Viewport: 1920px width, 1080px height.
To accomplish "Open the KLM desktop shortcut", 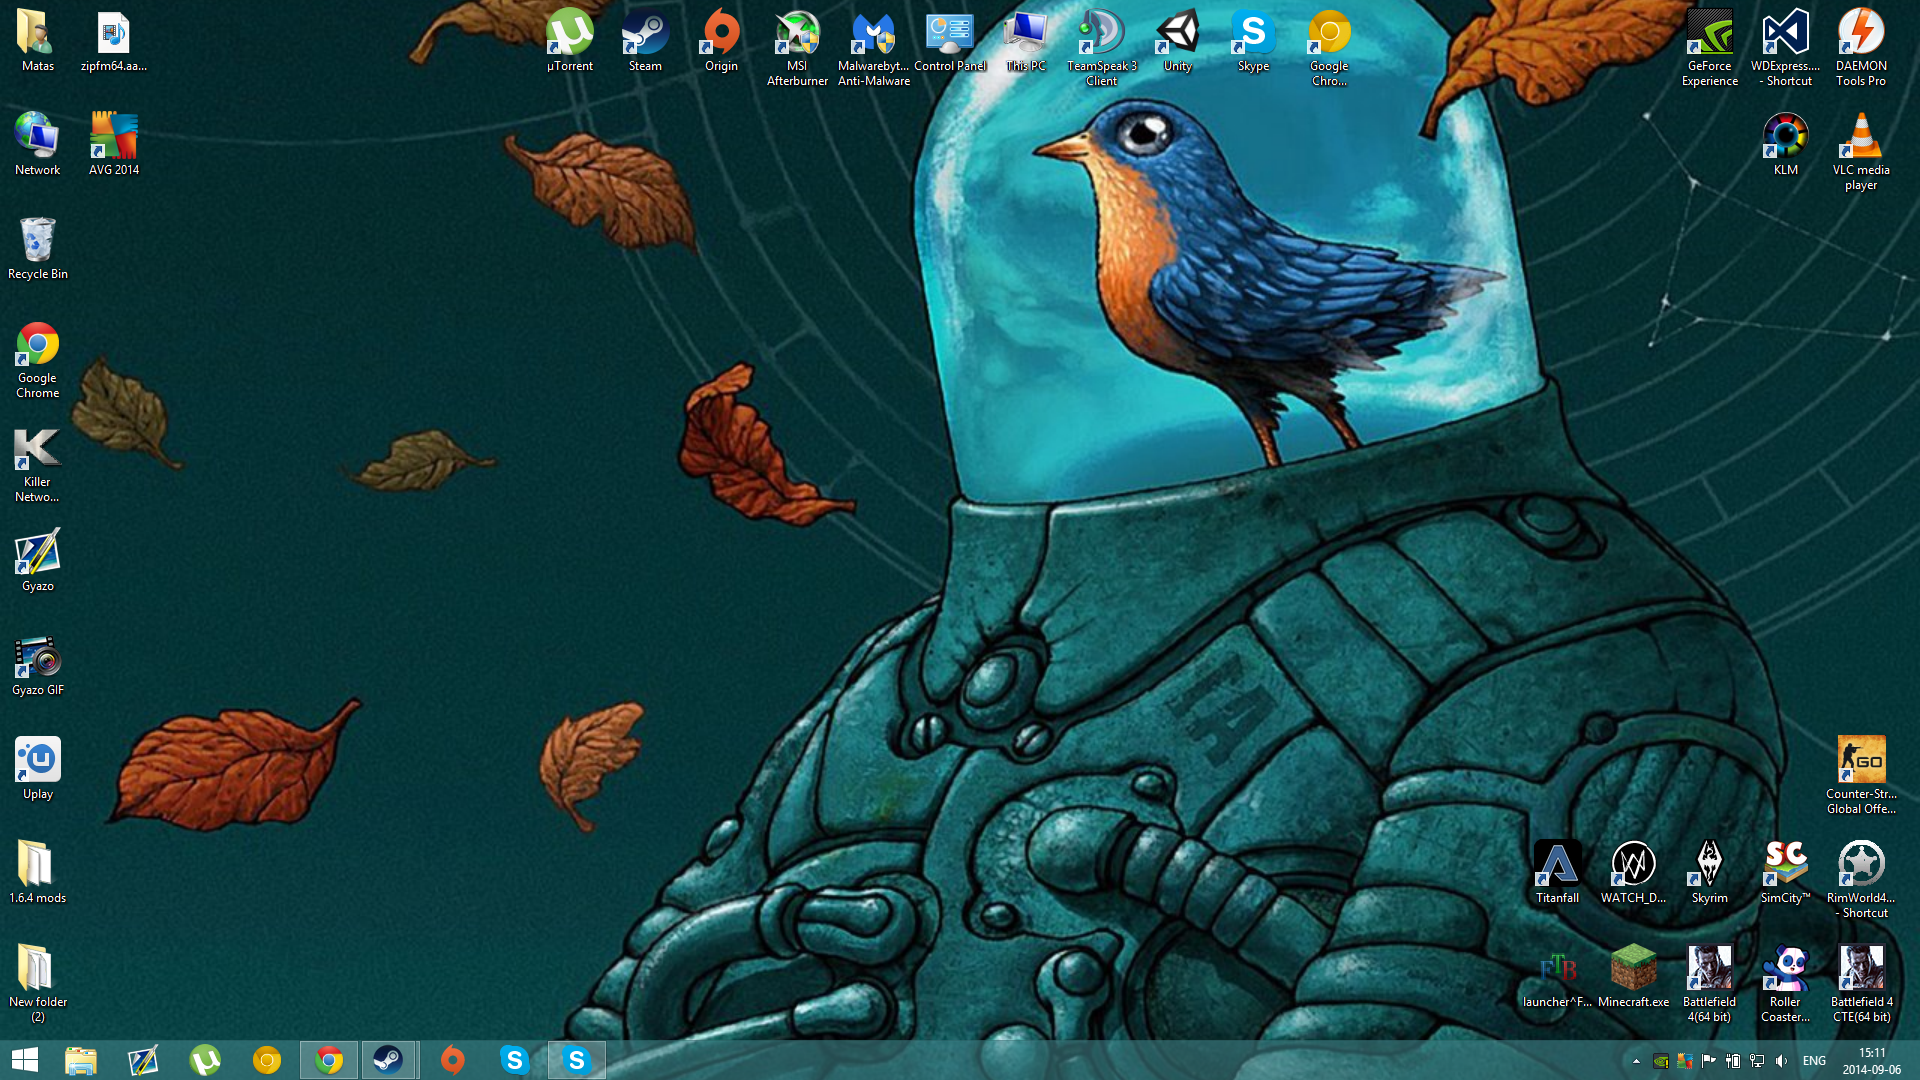I will (1786, 144).
